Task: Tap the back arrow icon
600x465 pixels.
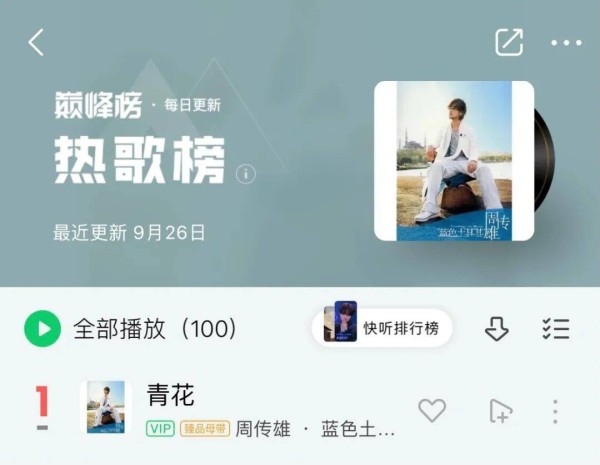Action: pos(36,42)
